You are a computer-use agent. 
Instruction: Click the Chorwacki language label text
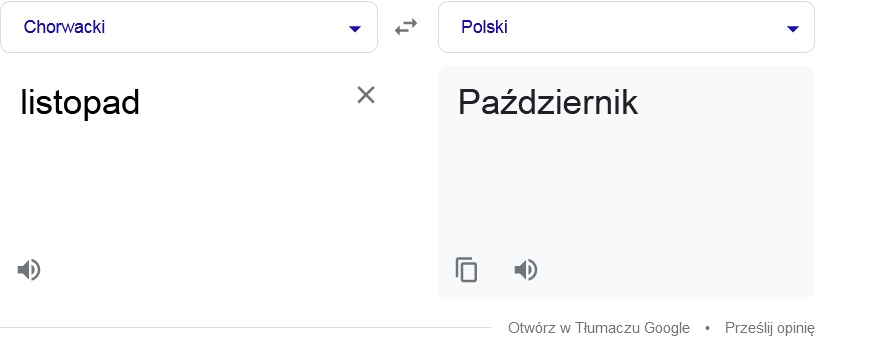click(64, 27)
